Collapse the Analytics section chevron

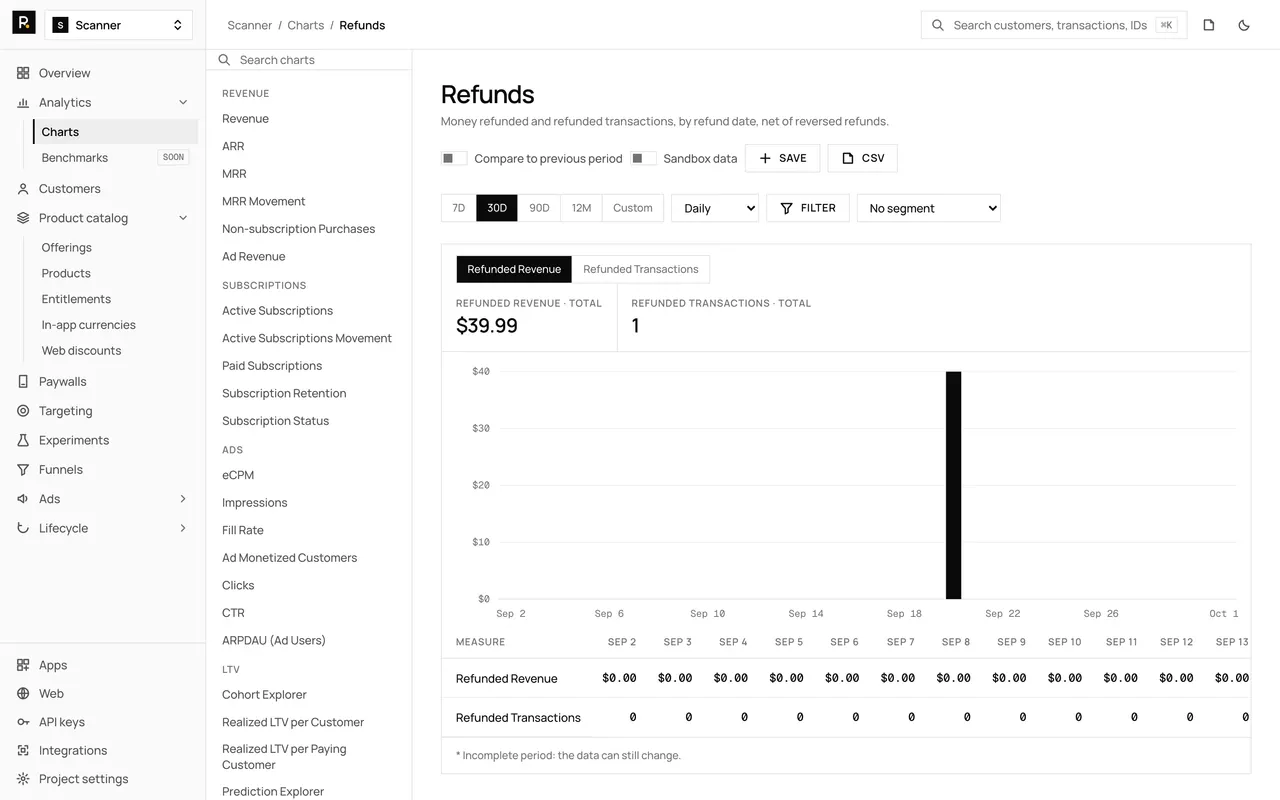[x=183, y=103]
